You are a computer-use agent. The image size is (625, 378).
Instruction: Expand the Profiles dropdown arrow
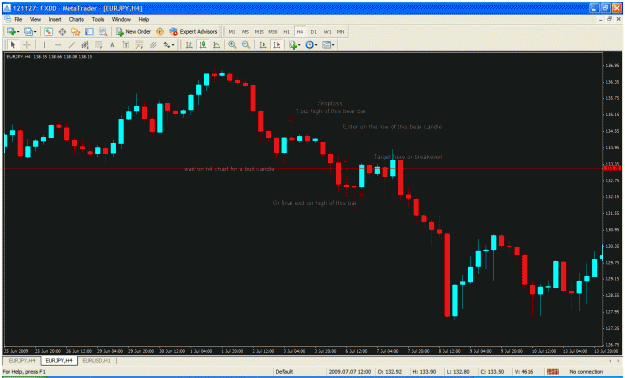[x=35, y=32]
